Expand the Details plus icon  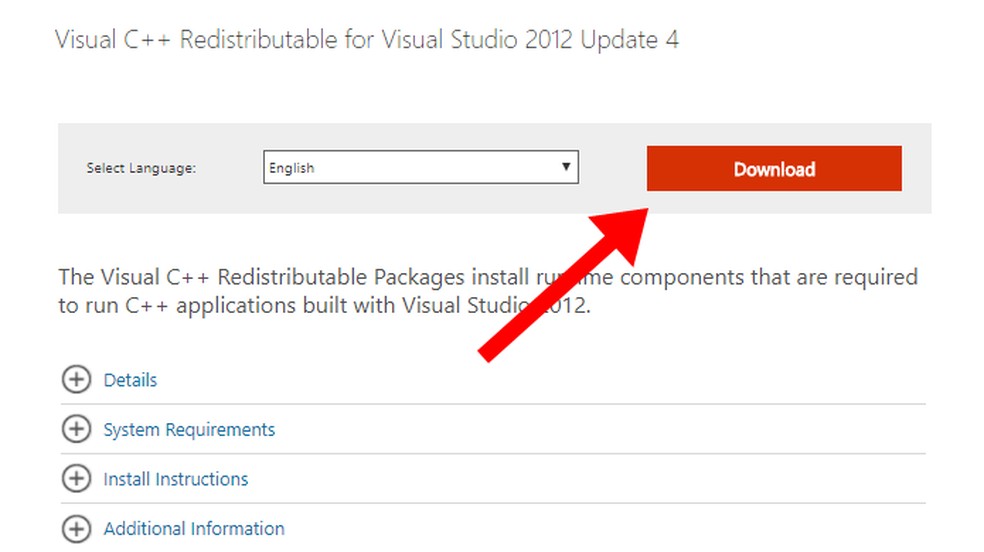[x=76, y=380]
